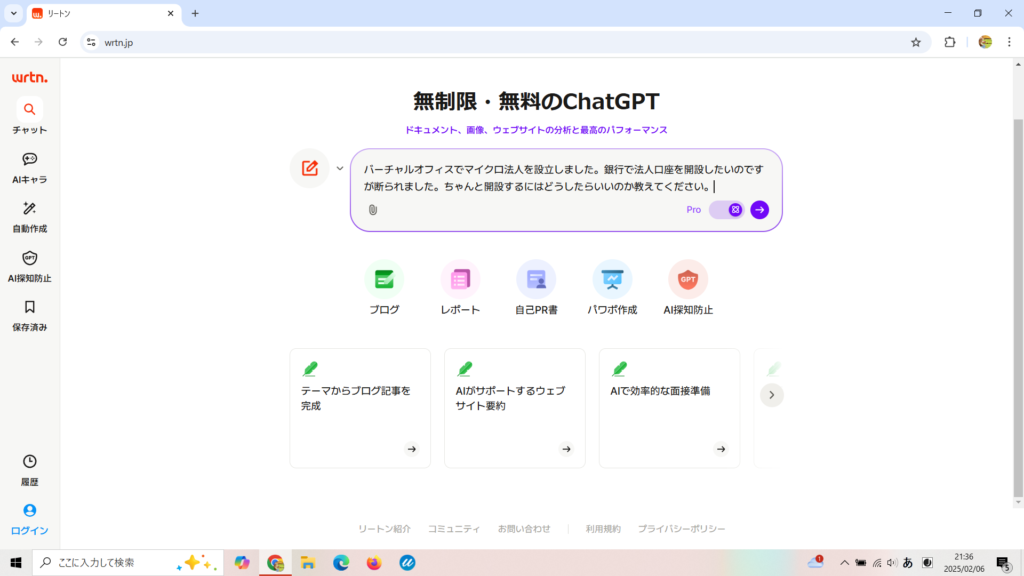Image resolution: width=1024 pixels, height=576 pixels.
Task: Click the page vertical scrollbar
Action: click(x=1018, y=300)
